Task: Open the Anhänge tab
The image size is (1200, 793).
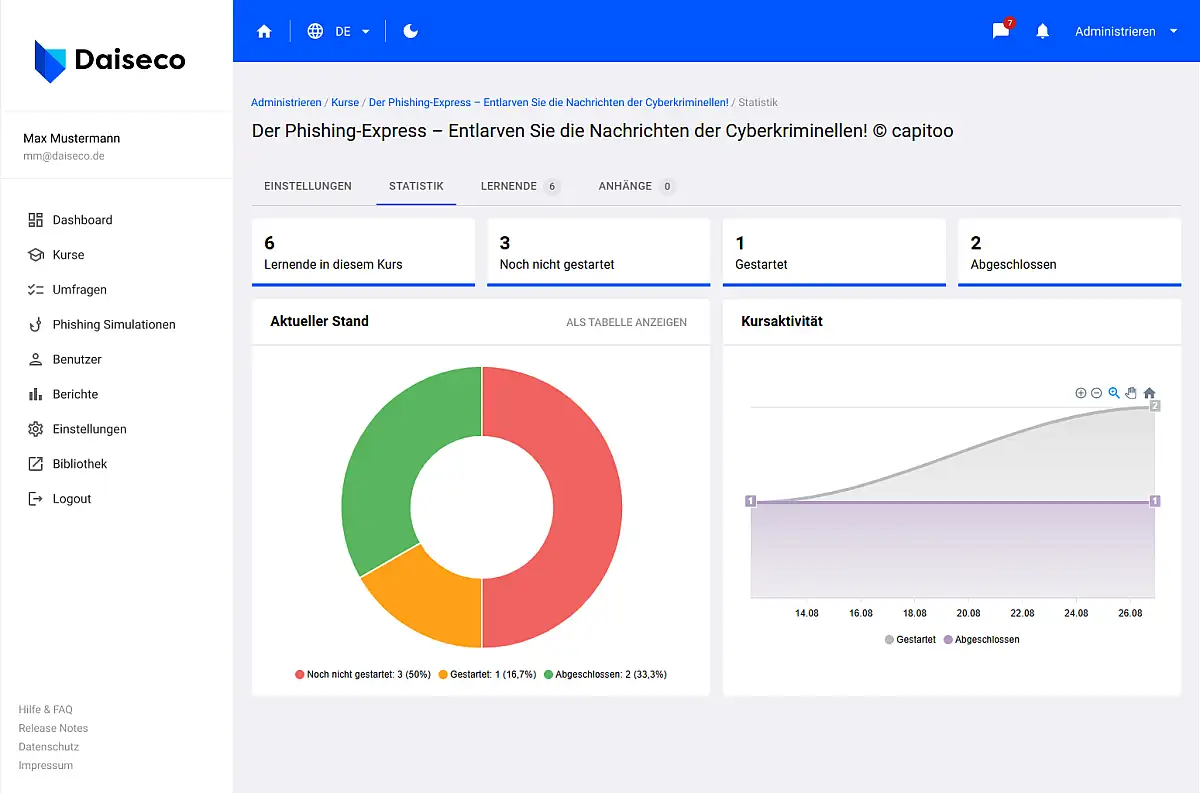Action: [x=636, y=186]
